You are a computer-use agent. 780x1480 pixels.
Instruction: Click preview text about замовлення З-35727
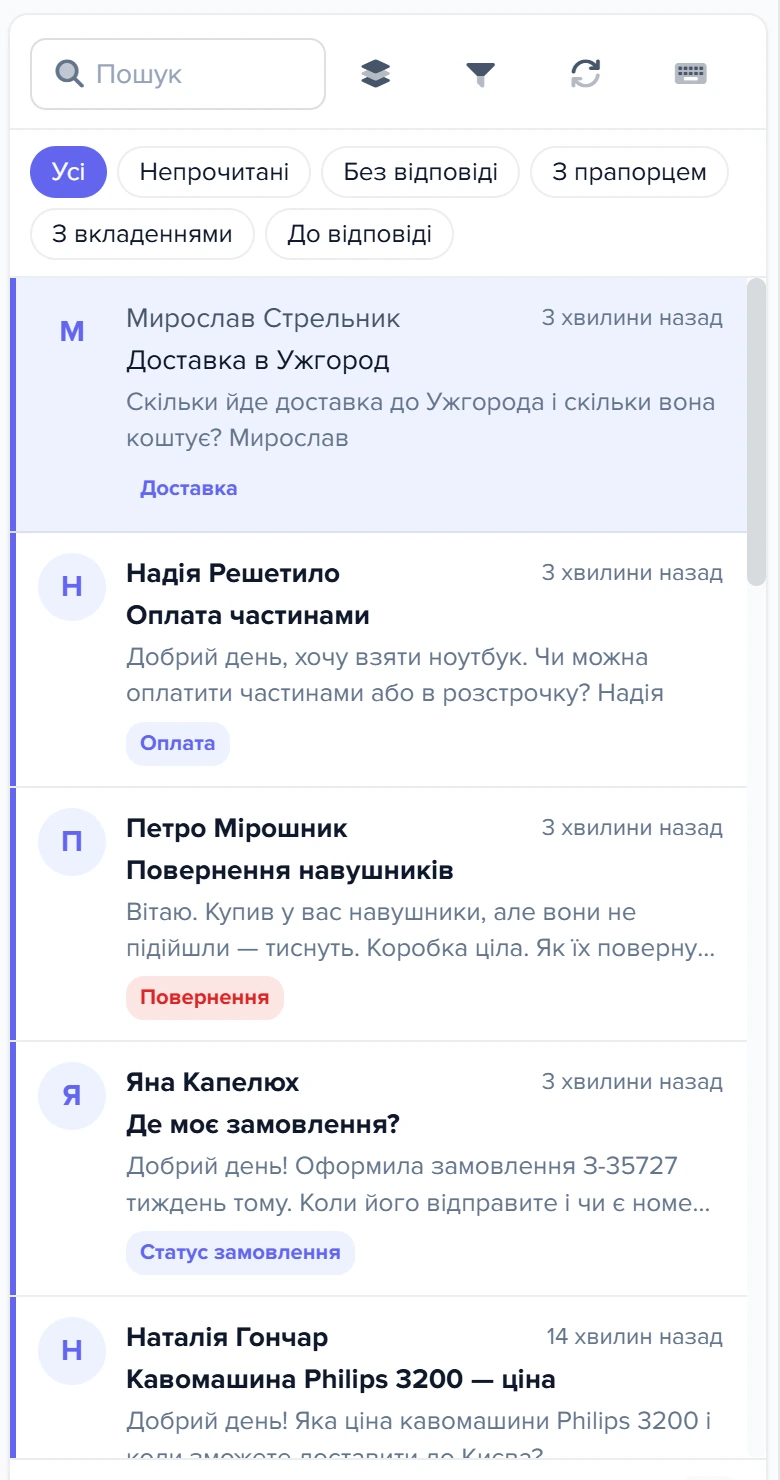coord(419,1185)
